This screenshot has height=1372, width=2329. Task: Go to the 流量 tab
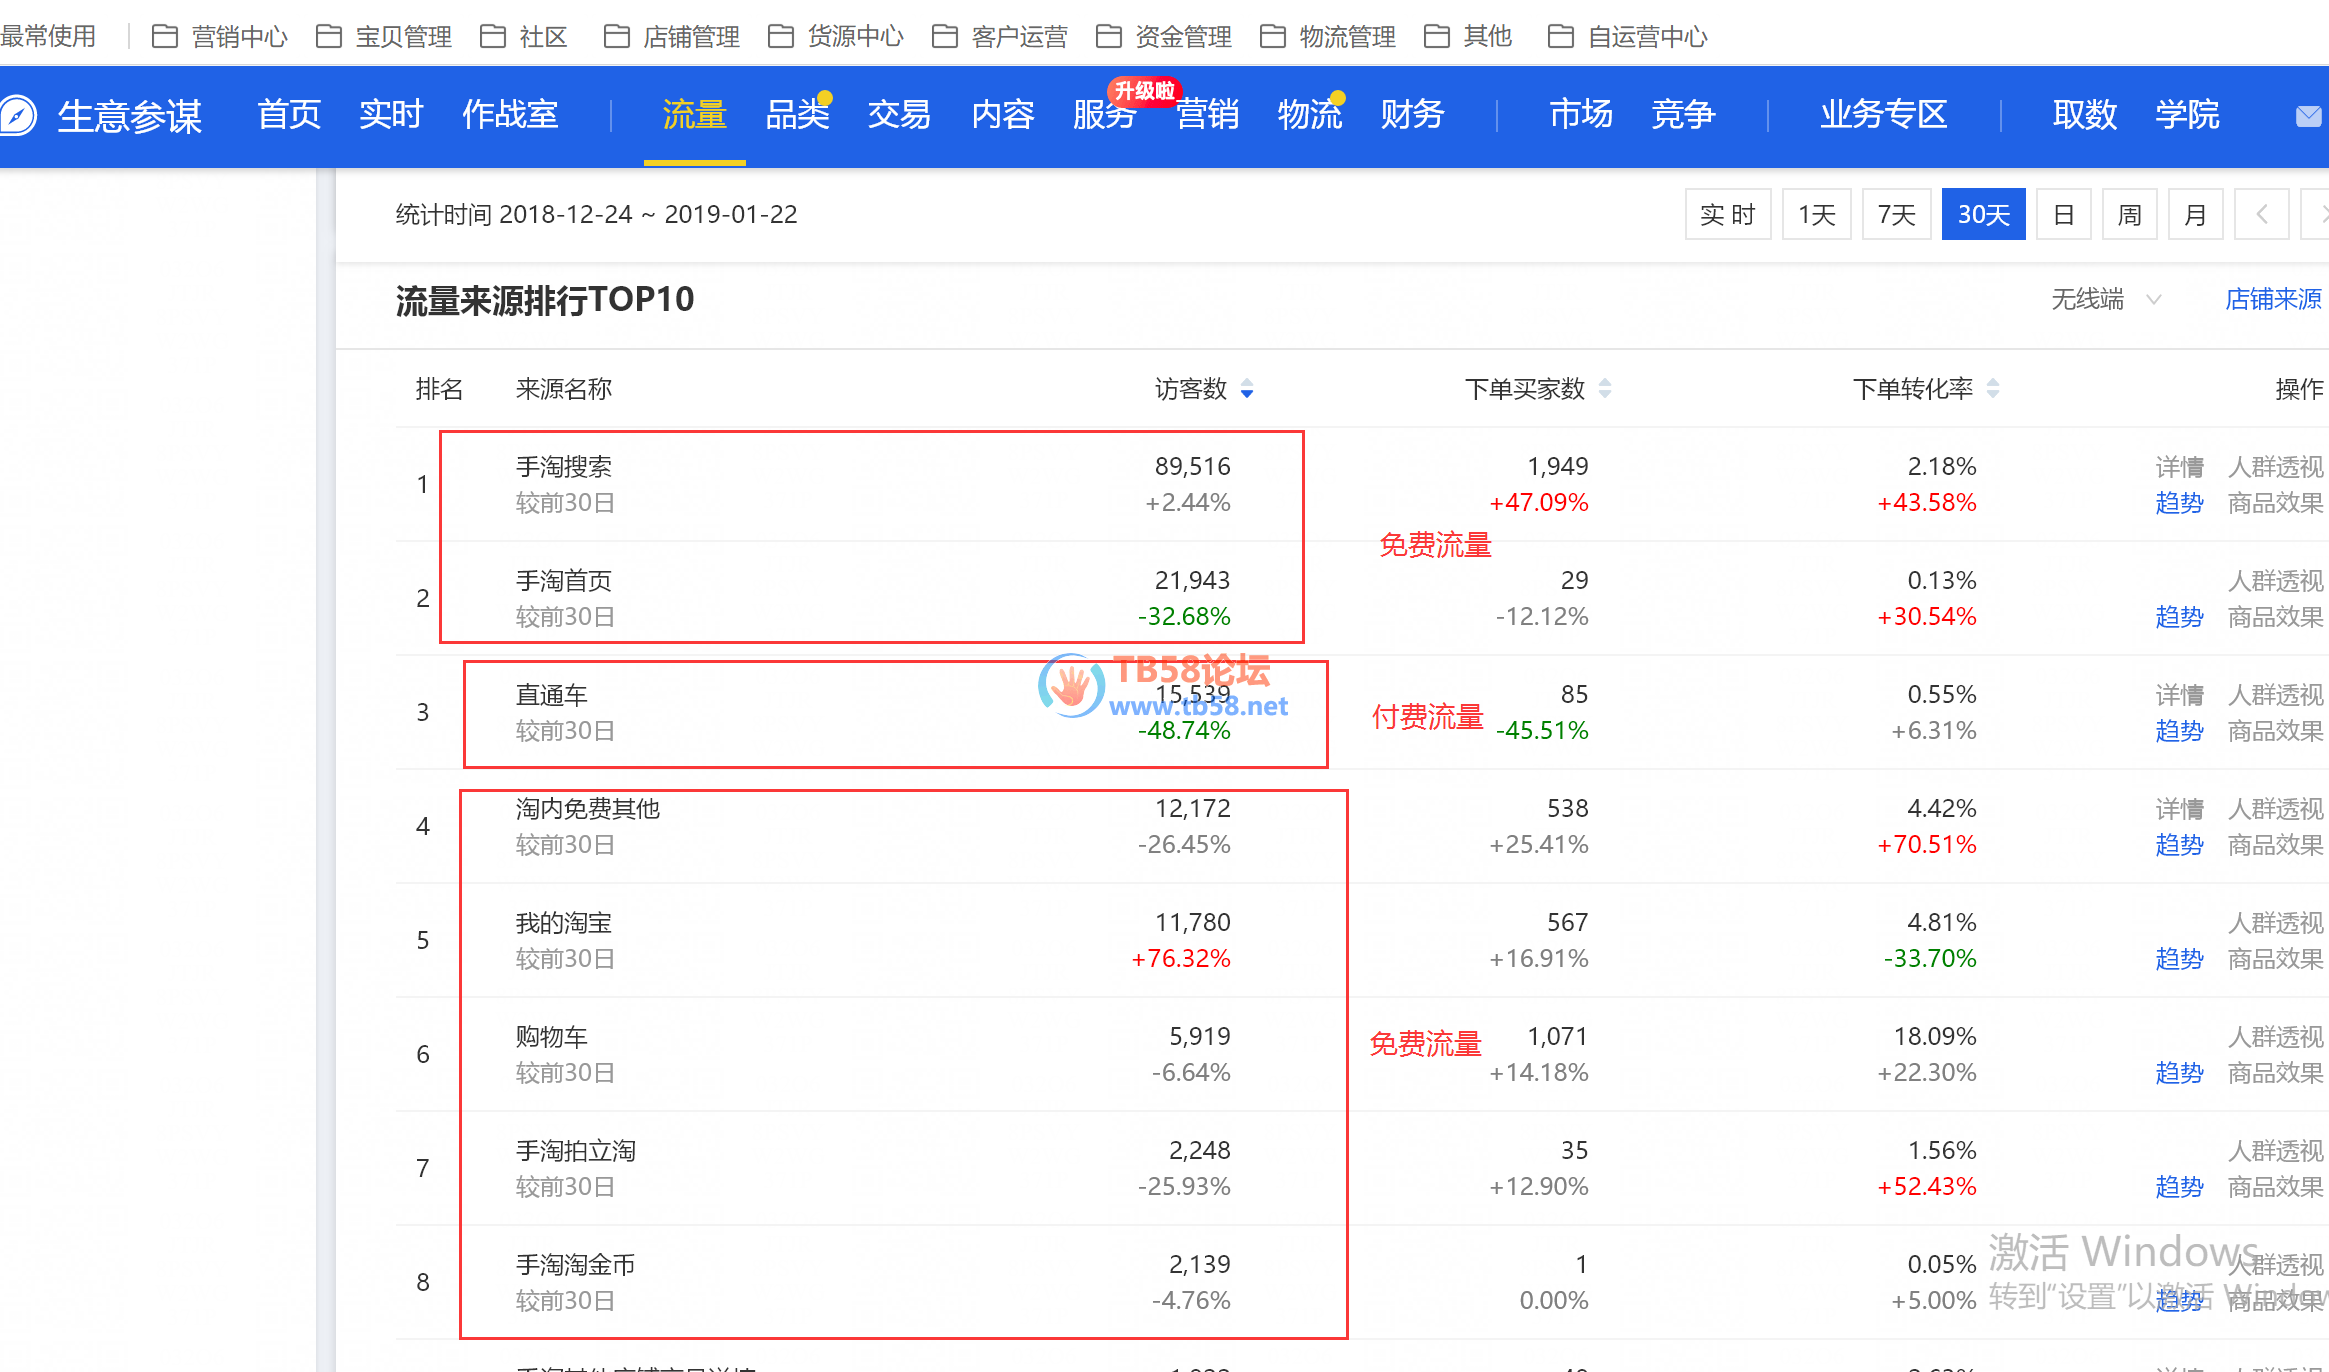pyautogui.click(x=694, y=115)
